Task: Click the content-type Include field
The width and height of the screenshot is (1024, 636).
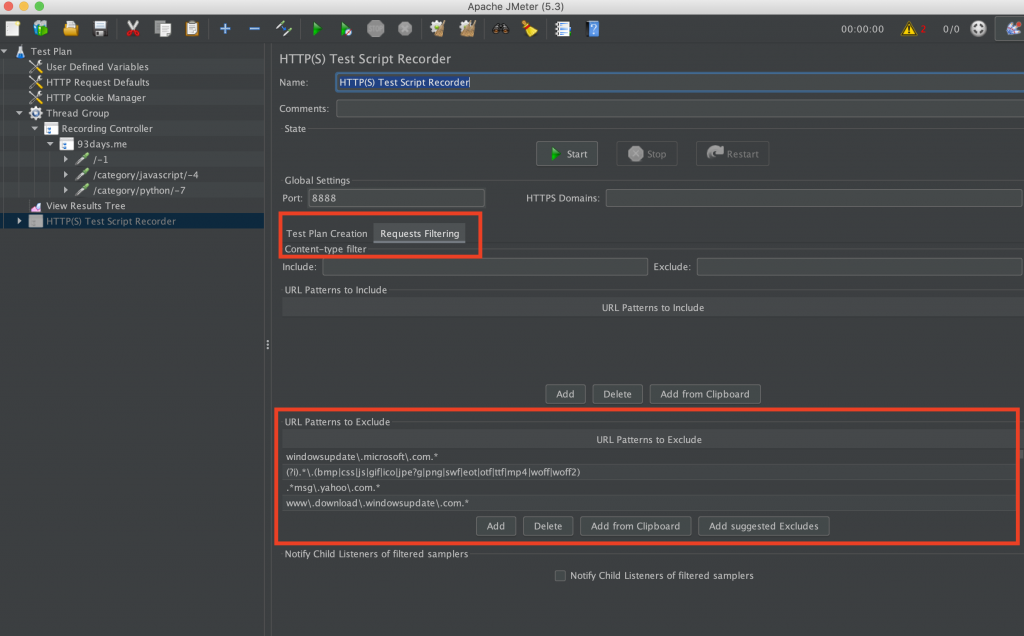Action: click(x=485, y=266)
